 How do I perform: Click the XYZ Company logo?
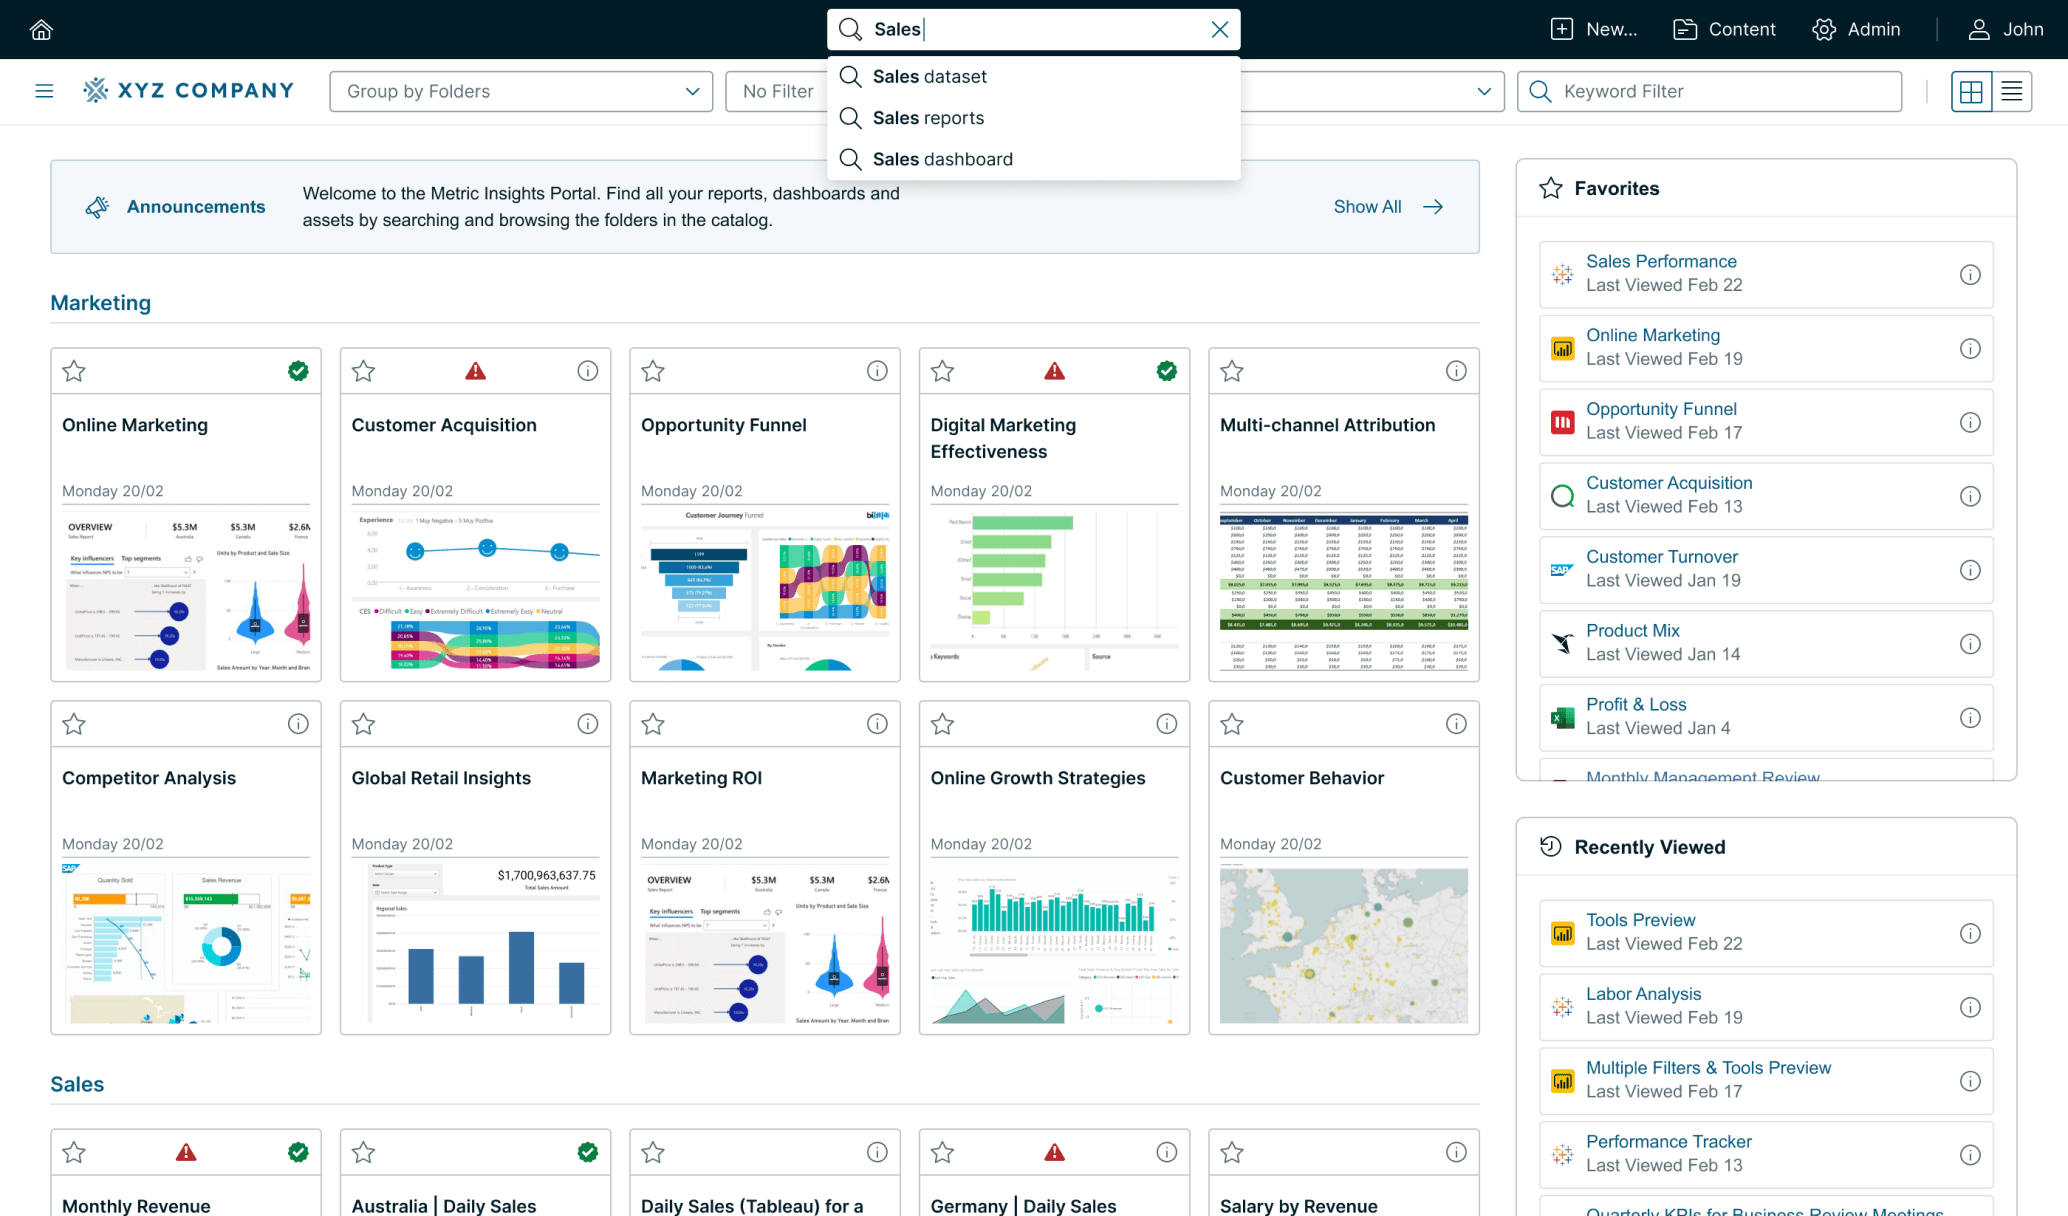coord(188,91)
